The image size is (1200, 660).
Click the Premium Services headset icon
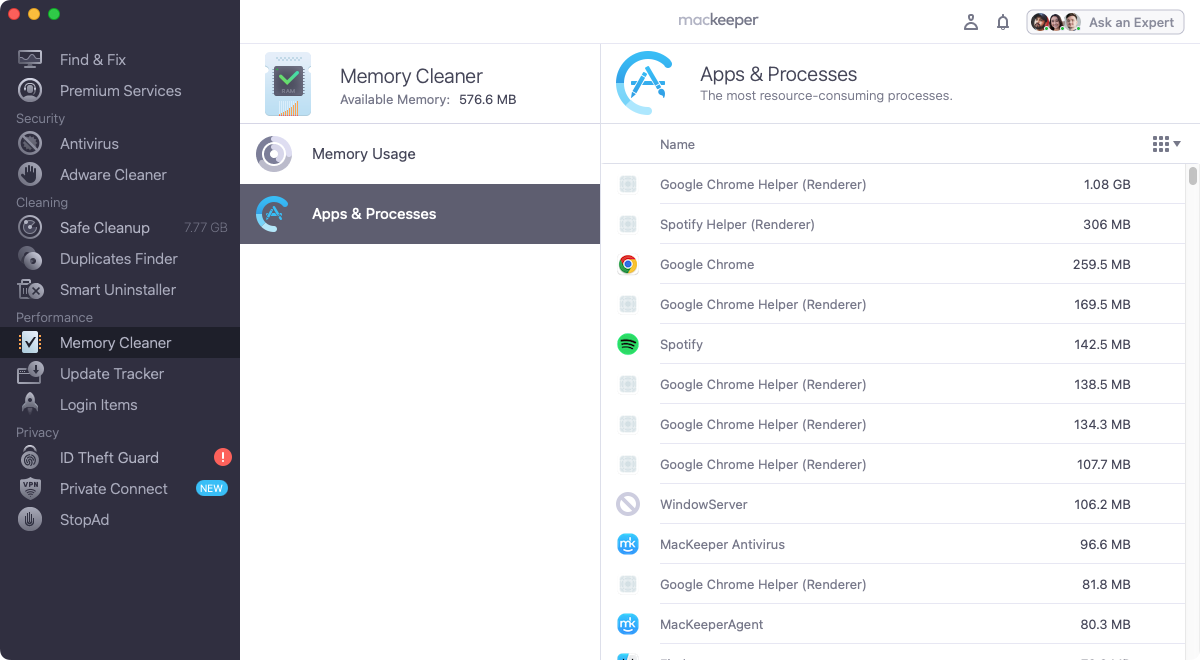coord(30,90)
